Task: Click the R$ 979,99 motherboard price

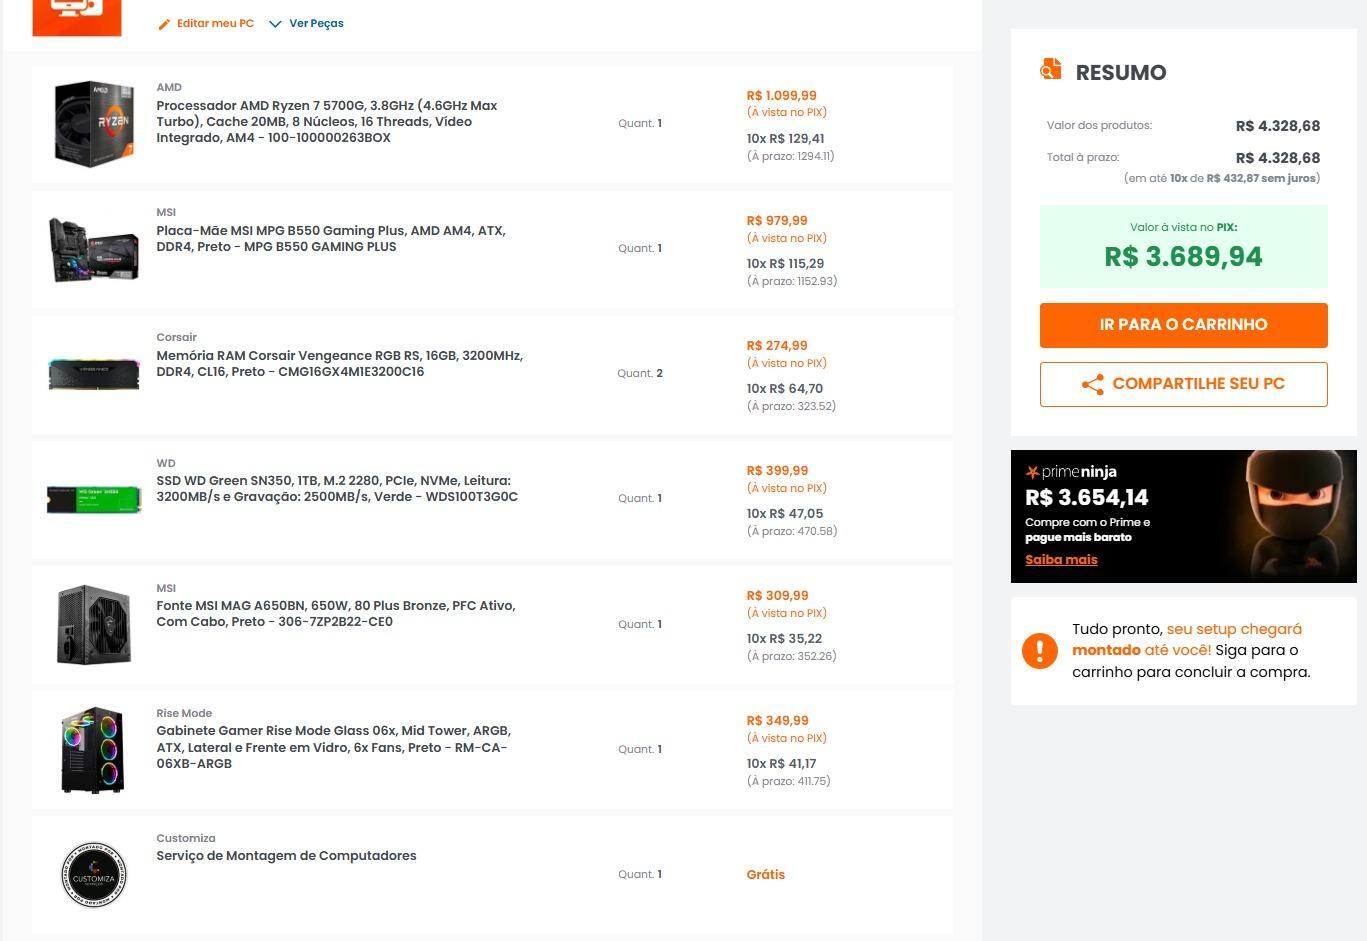Action: click(x=777, y=221)
